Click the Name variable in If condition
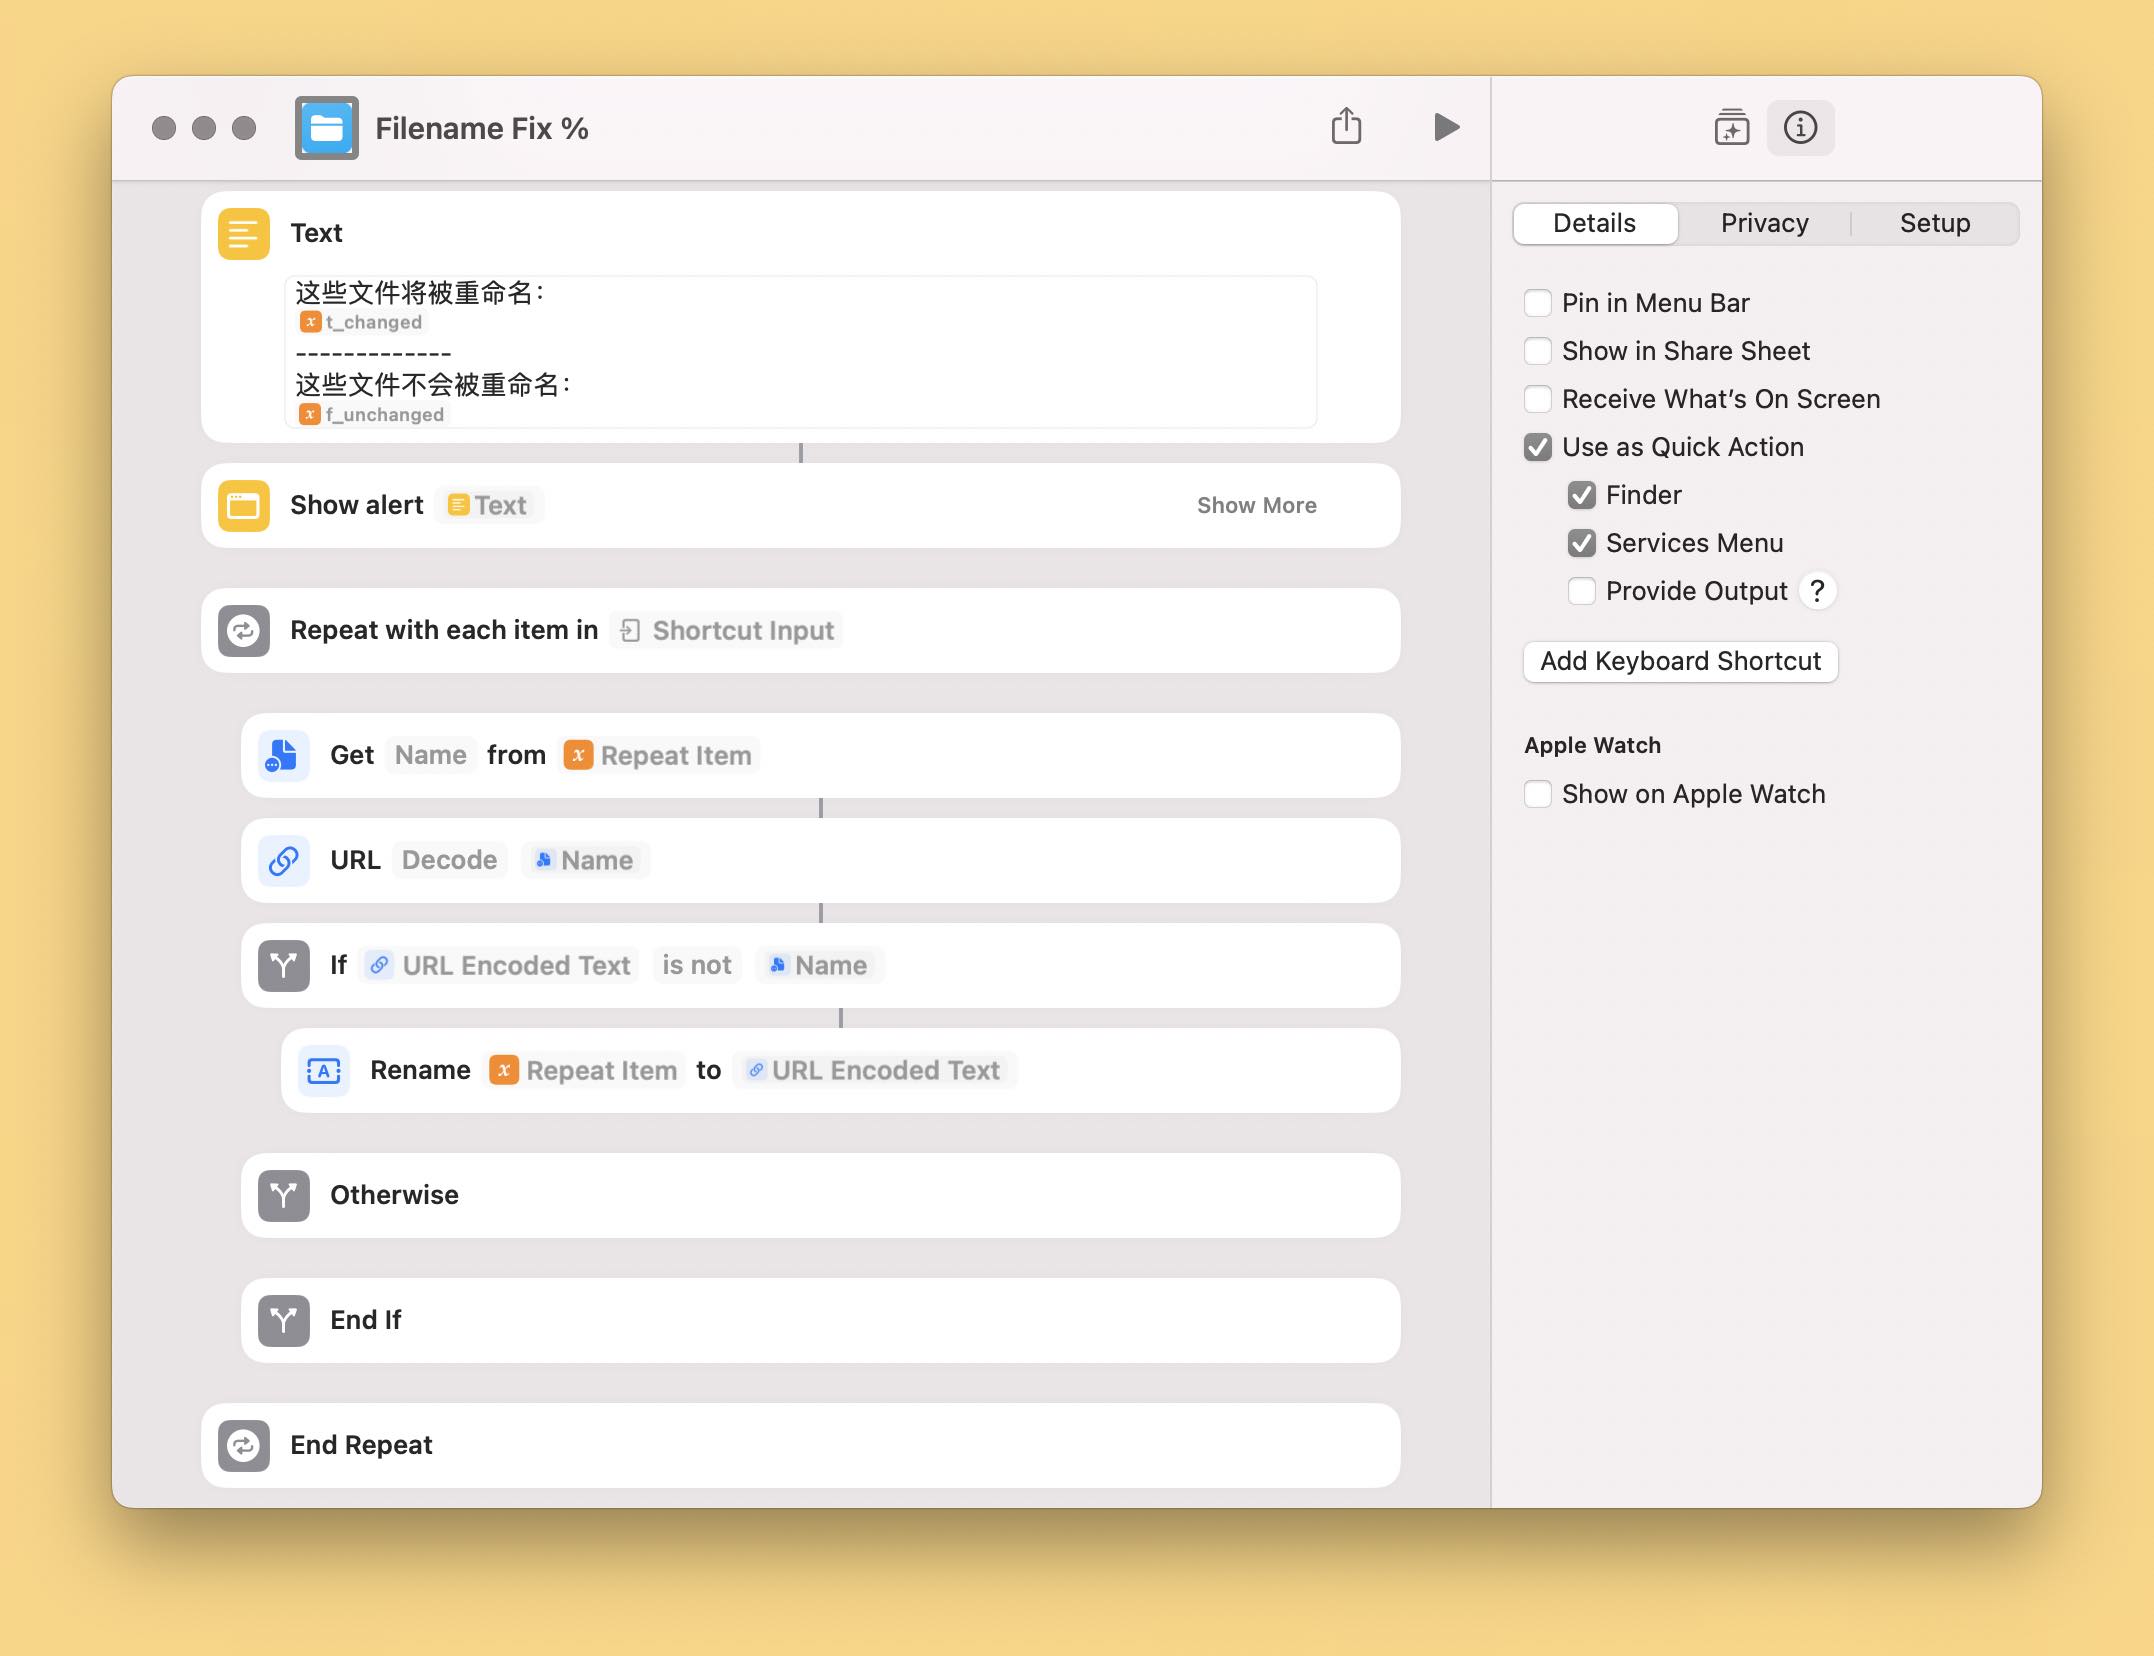The image size is (2154, 1656). click(819, 965)
